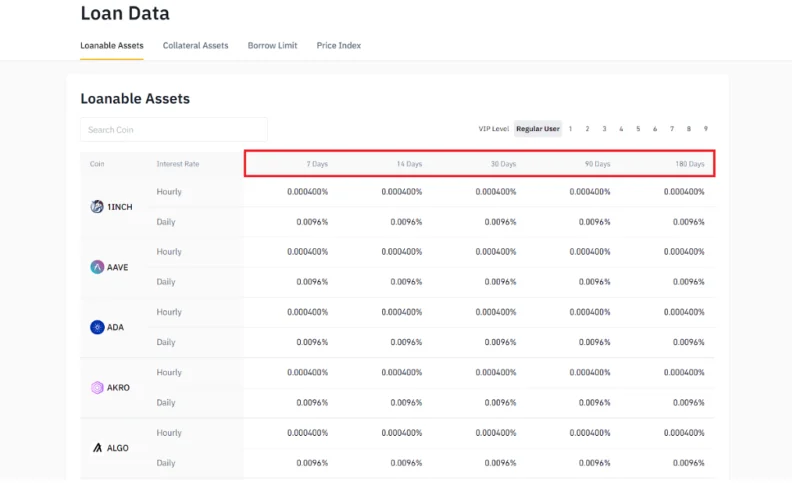Click the 1INCH coin name
The image size is (800, 485).
pyautogui.click(x=119, y=207)
